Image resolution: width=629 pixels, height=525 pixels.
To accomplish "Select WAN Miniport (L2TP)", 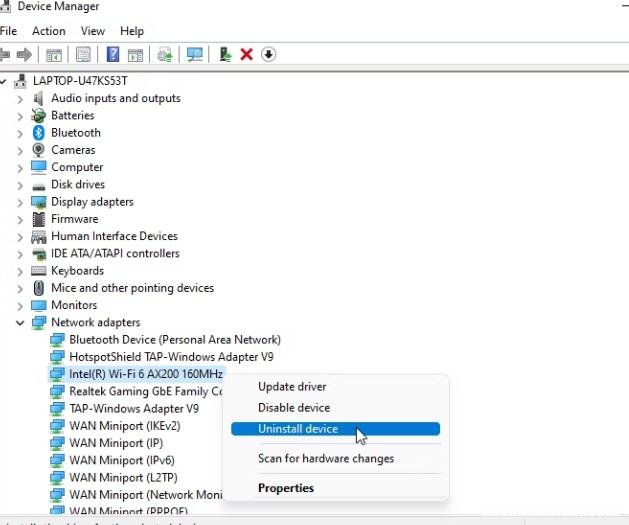I will [123, 478].
